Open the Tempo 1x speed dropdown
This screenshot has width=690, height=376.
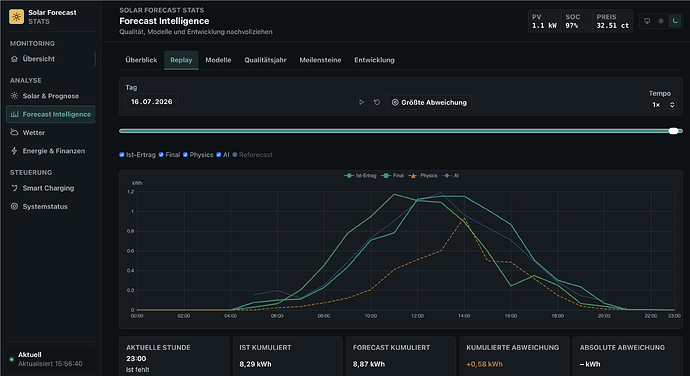pyautogui.click(x=663, y=104)
